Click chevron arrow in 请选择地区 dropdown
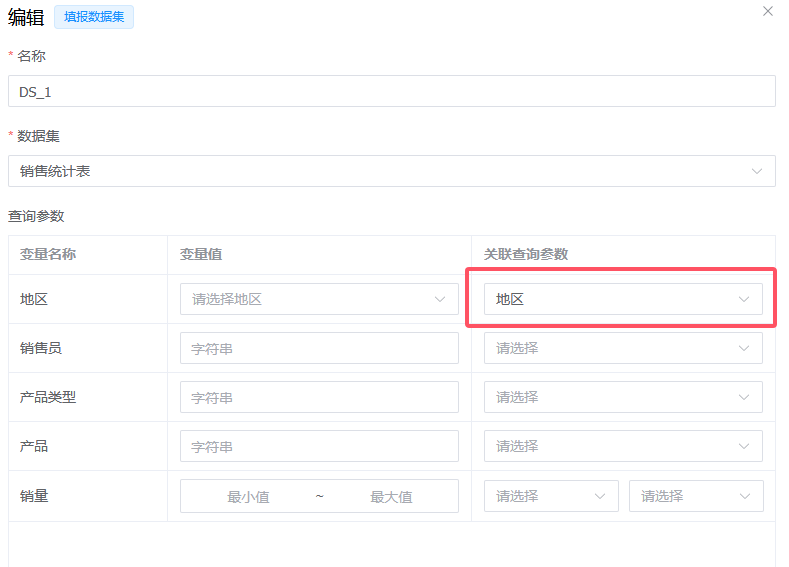Screen dimensions: 789x567 440,299
